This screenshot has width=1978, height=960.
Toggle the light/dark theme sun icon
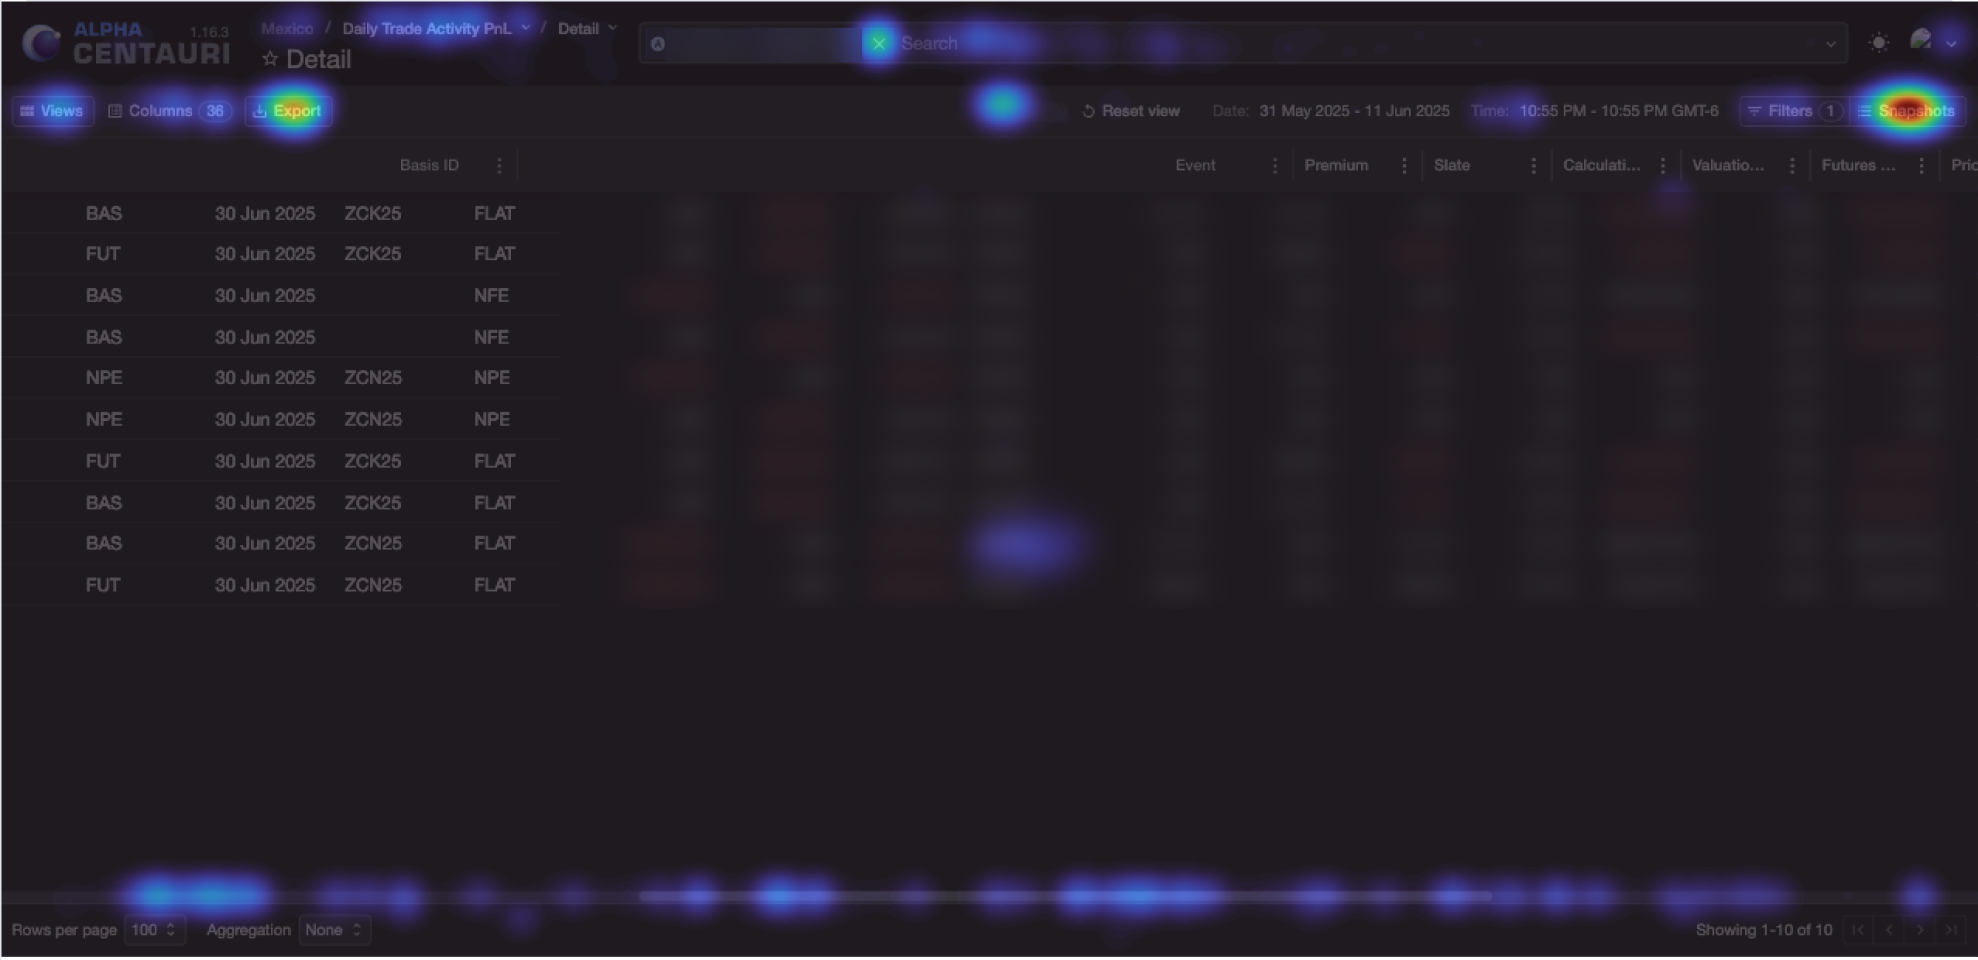[x=1879, y=43]
